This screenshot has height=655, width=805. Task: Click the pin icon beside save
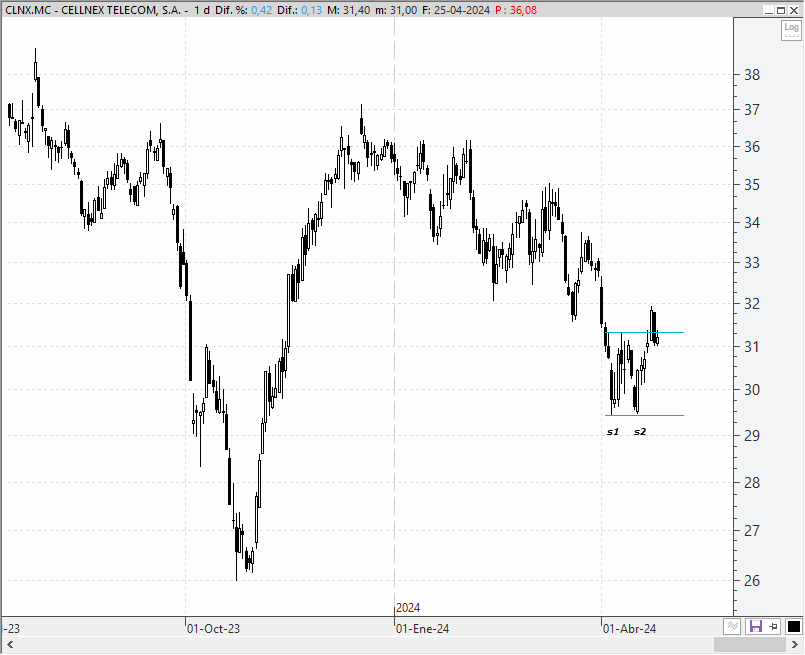click(773, 626)
